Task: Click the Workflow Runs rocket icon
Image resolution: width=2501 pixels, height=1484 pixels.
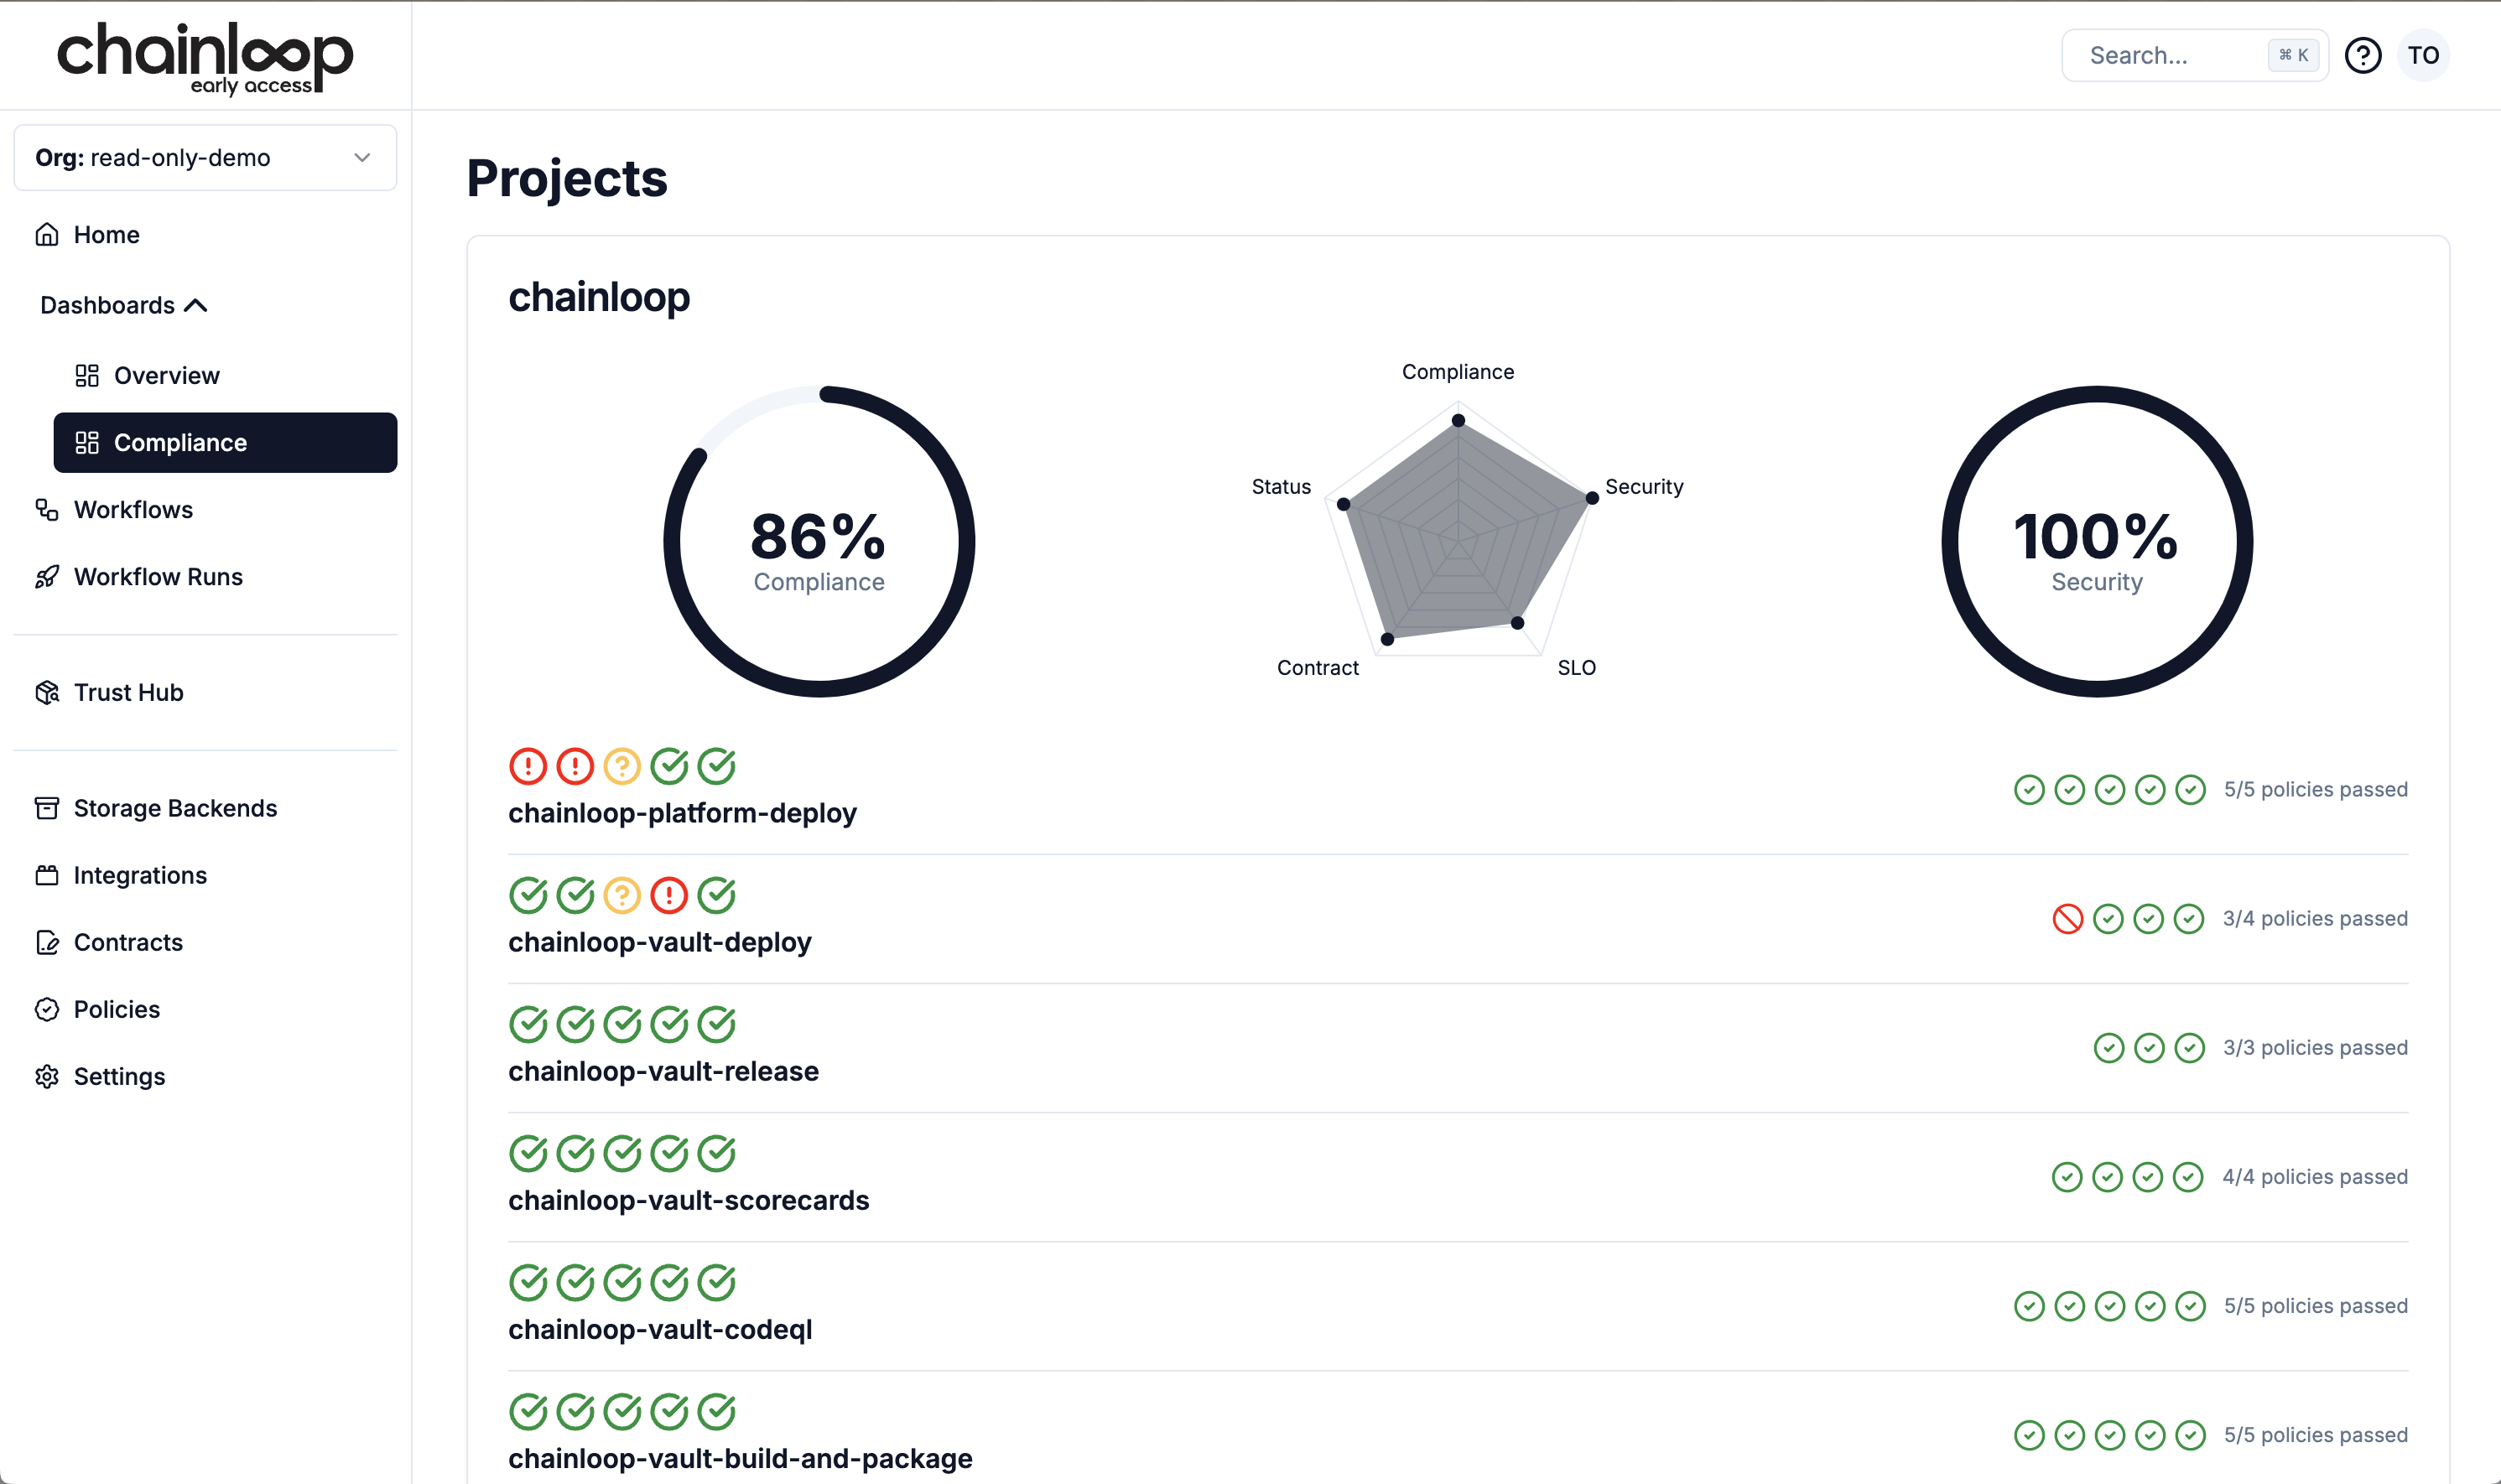Action: 47,577
